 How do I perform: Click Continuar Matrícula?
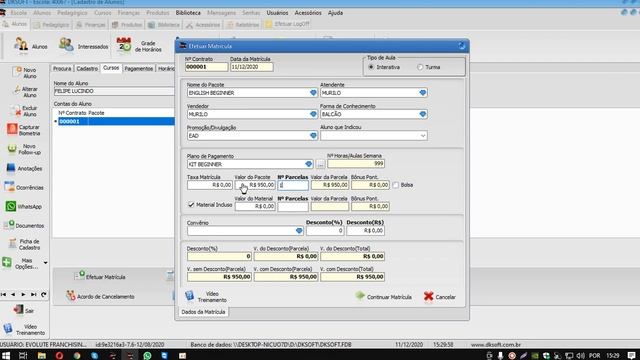[383, 297]
